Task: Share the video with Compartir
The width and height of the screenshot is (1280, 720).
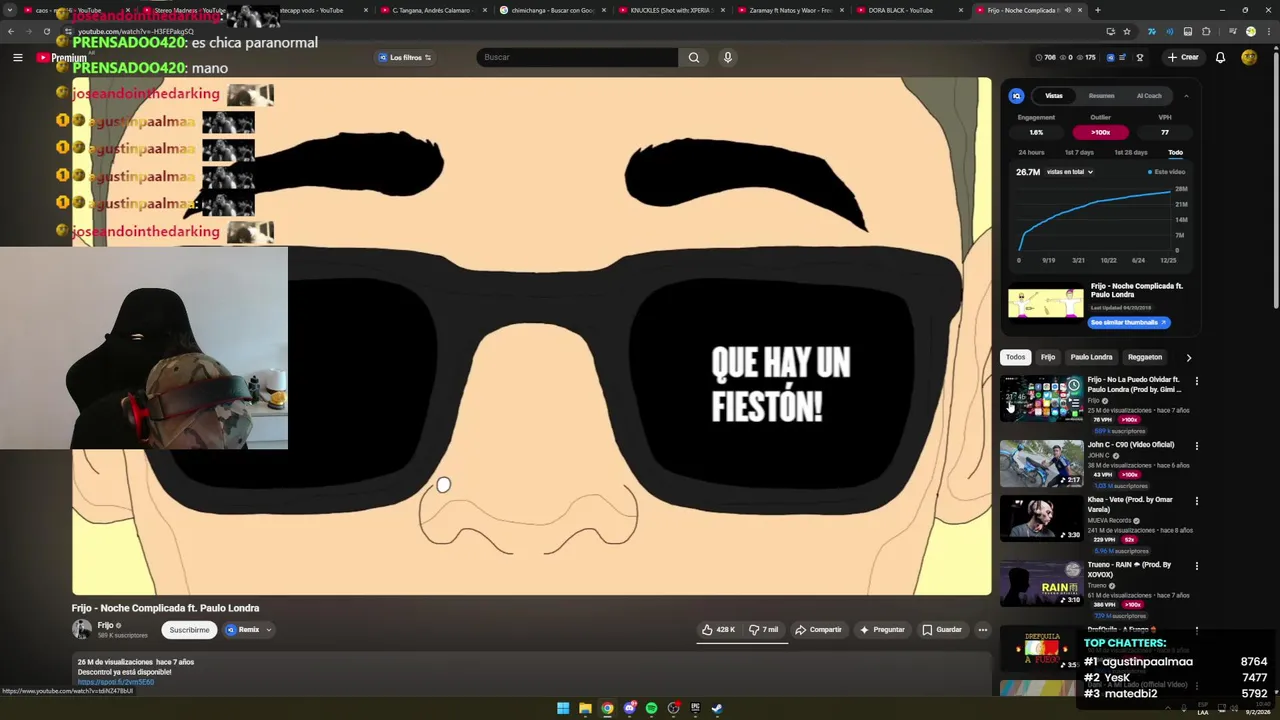Action: [818, 630]
